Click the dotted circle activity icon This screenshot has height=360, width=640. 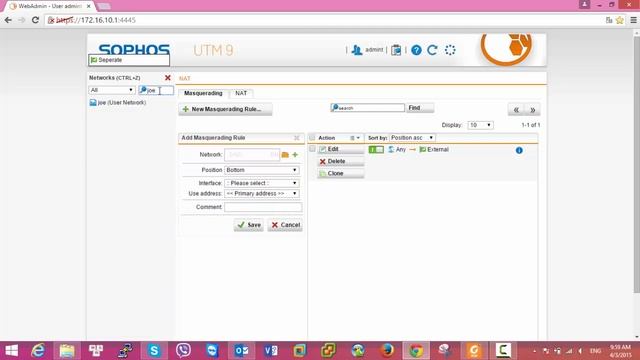point(450,50)
